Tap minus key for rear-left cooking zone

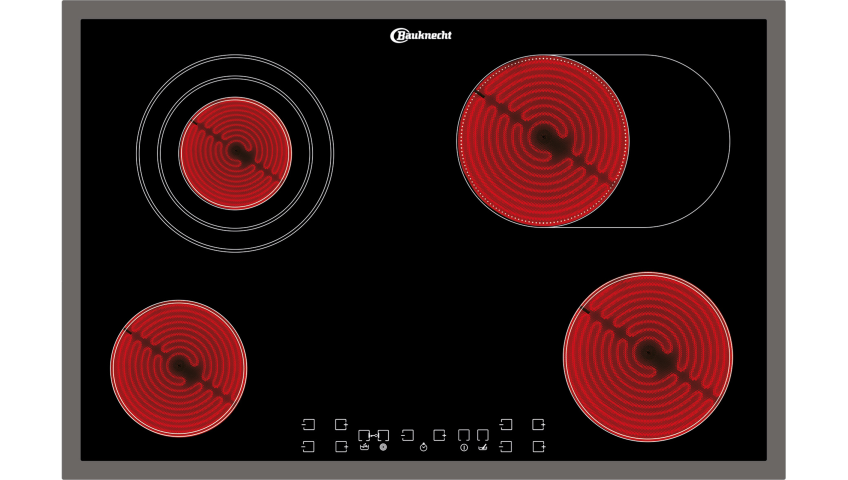pyautogui.click(x=308, y=424)
